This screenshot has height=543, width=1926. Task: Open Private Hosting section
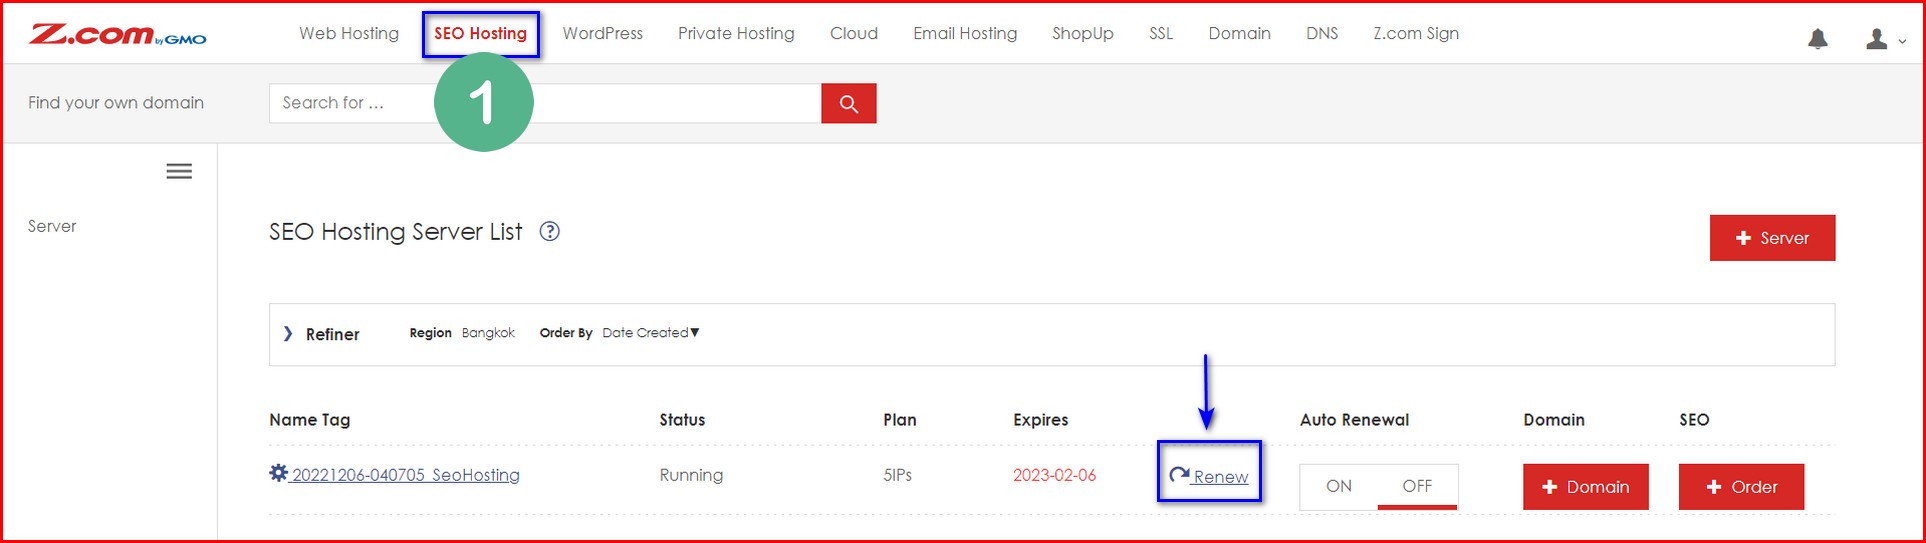point(736,33)
